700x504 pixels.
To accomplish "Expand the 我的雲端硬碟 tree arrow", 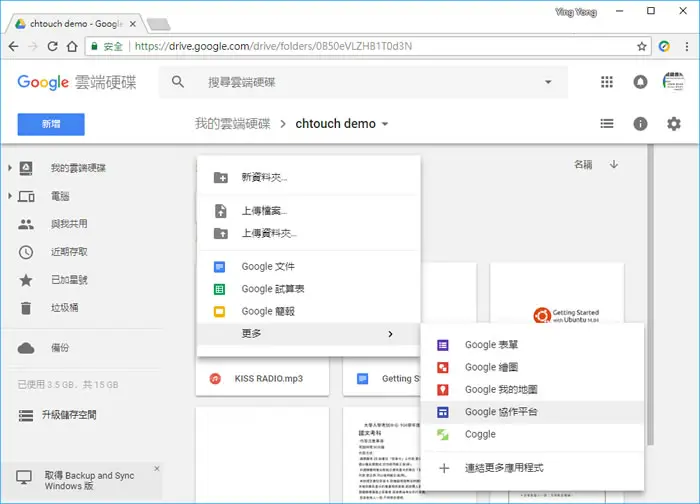I will [x=10, y=168].
